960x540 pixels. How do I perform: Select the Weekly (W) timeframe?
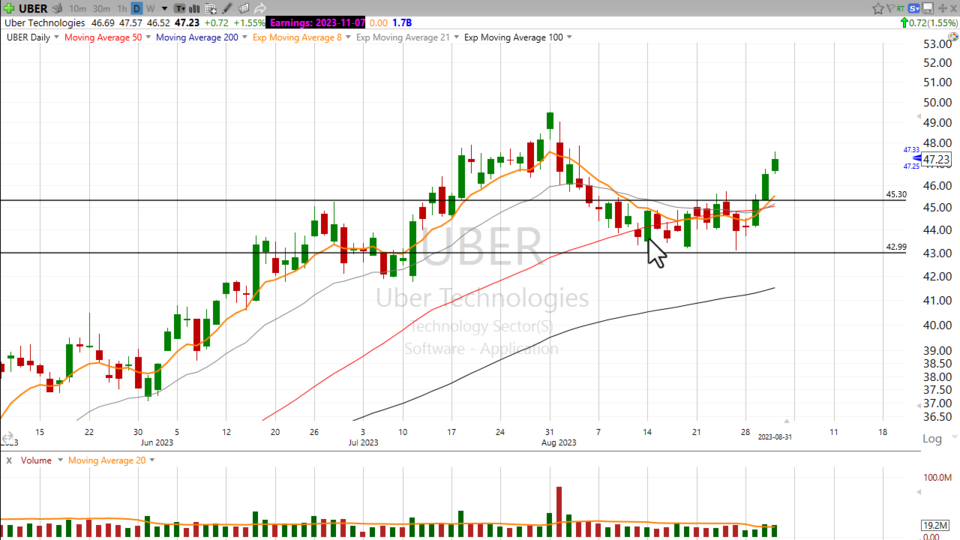pos(150,9)
